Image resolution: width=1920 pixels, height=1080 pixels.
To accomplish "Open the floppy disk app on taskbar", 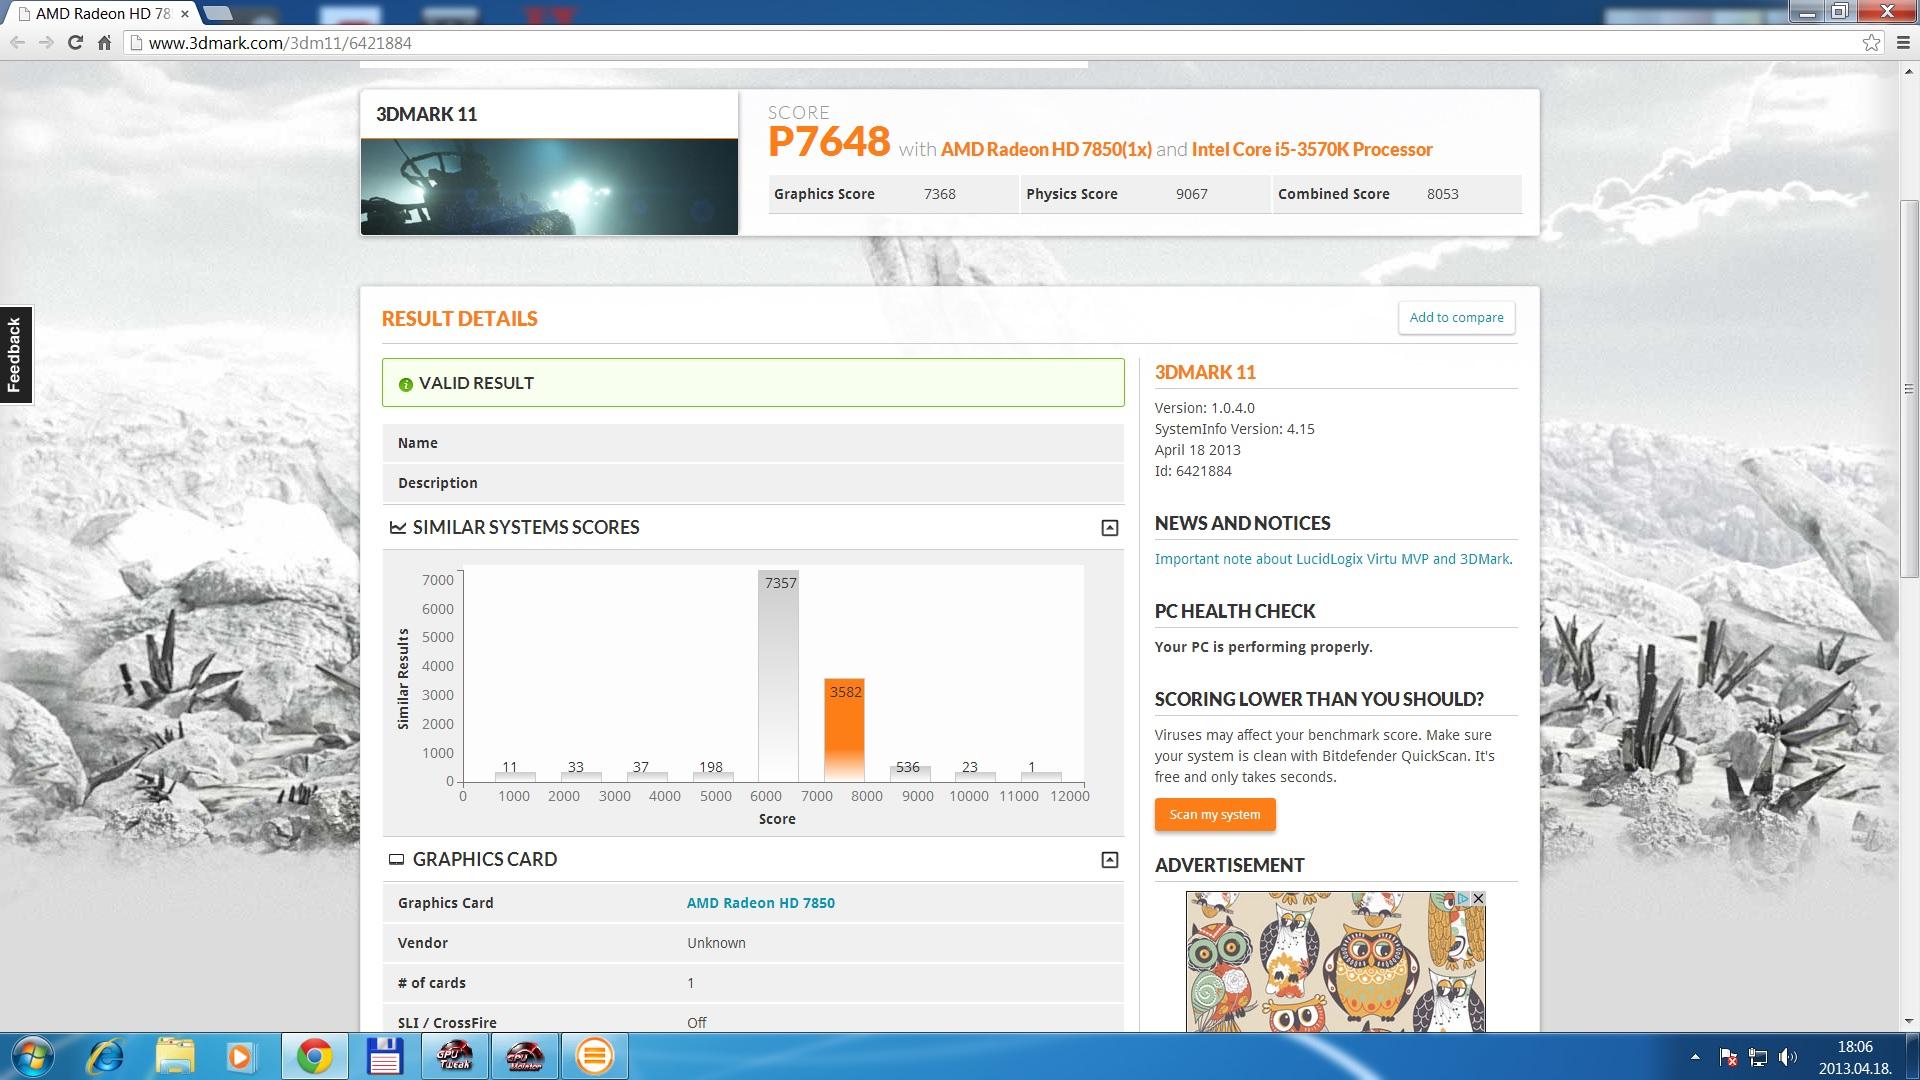I will [x=384, y=1057].
